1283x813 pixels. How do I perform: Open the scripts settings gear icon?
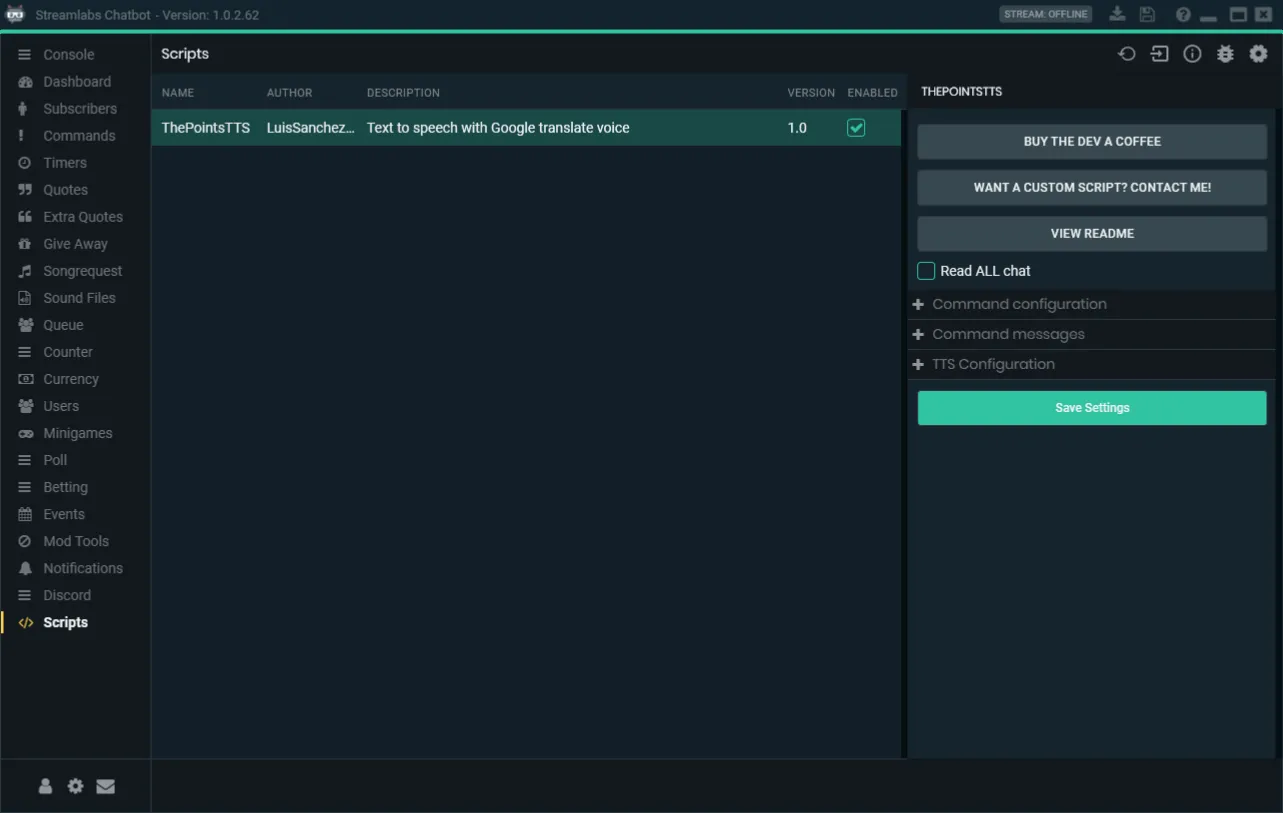pyautogui.click(x=1258, y=54)
